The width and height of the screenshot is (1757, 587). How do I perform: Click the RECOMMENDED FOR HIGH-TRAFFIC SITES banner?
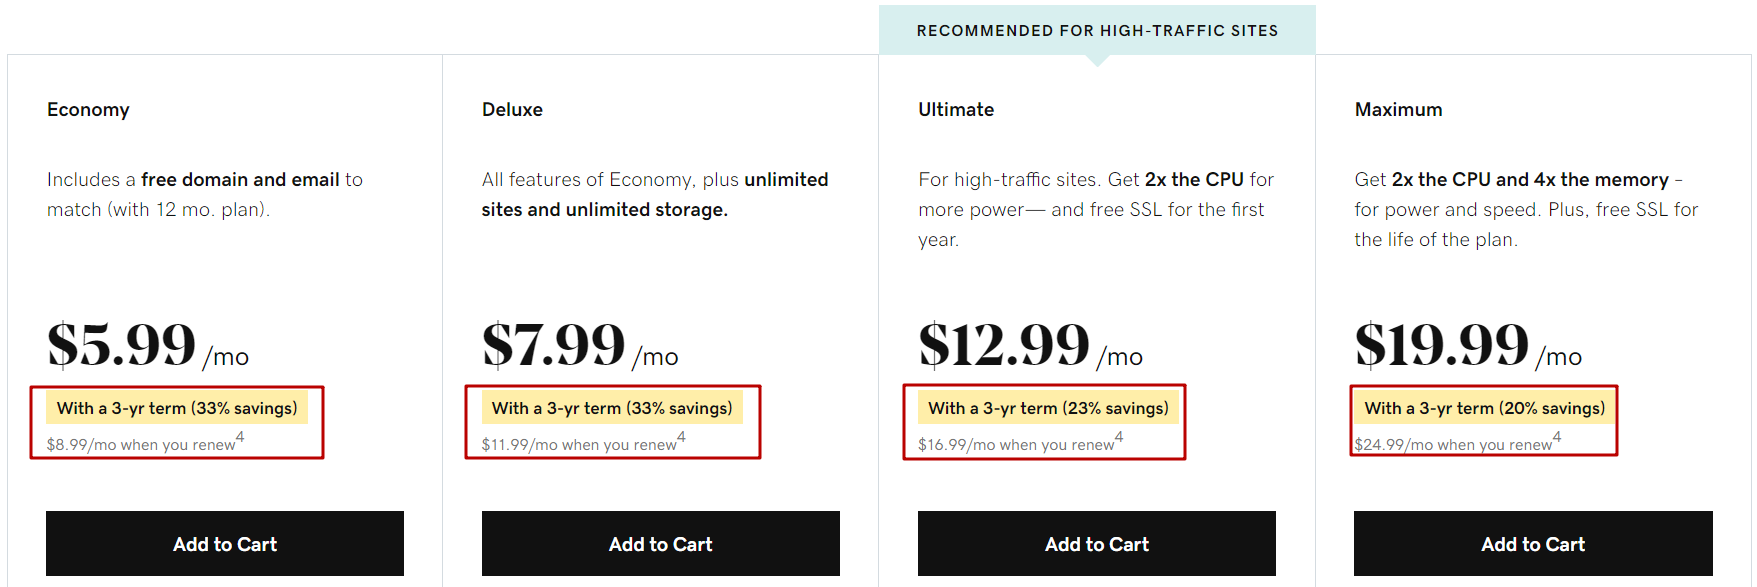1097,30
